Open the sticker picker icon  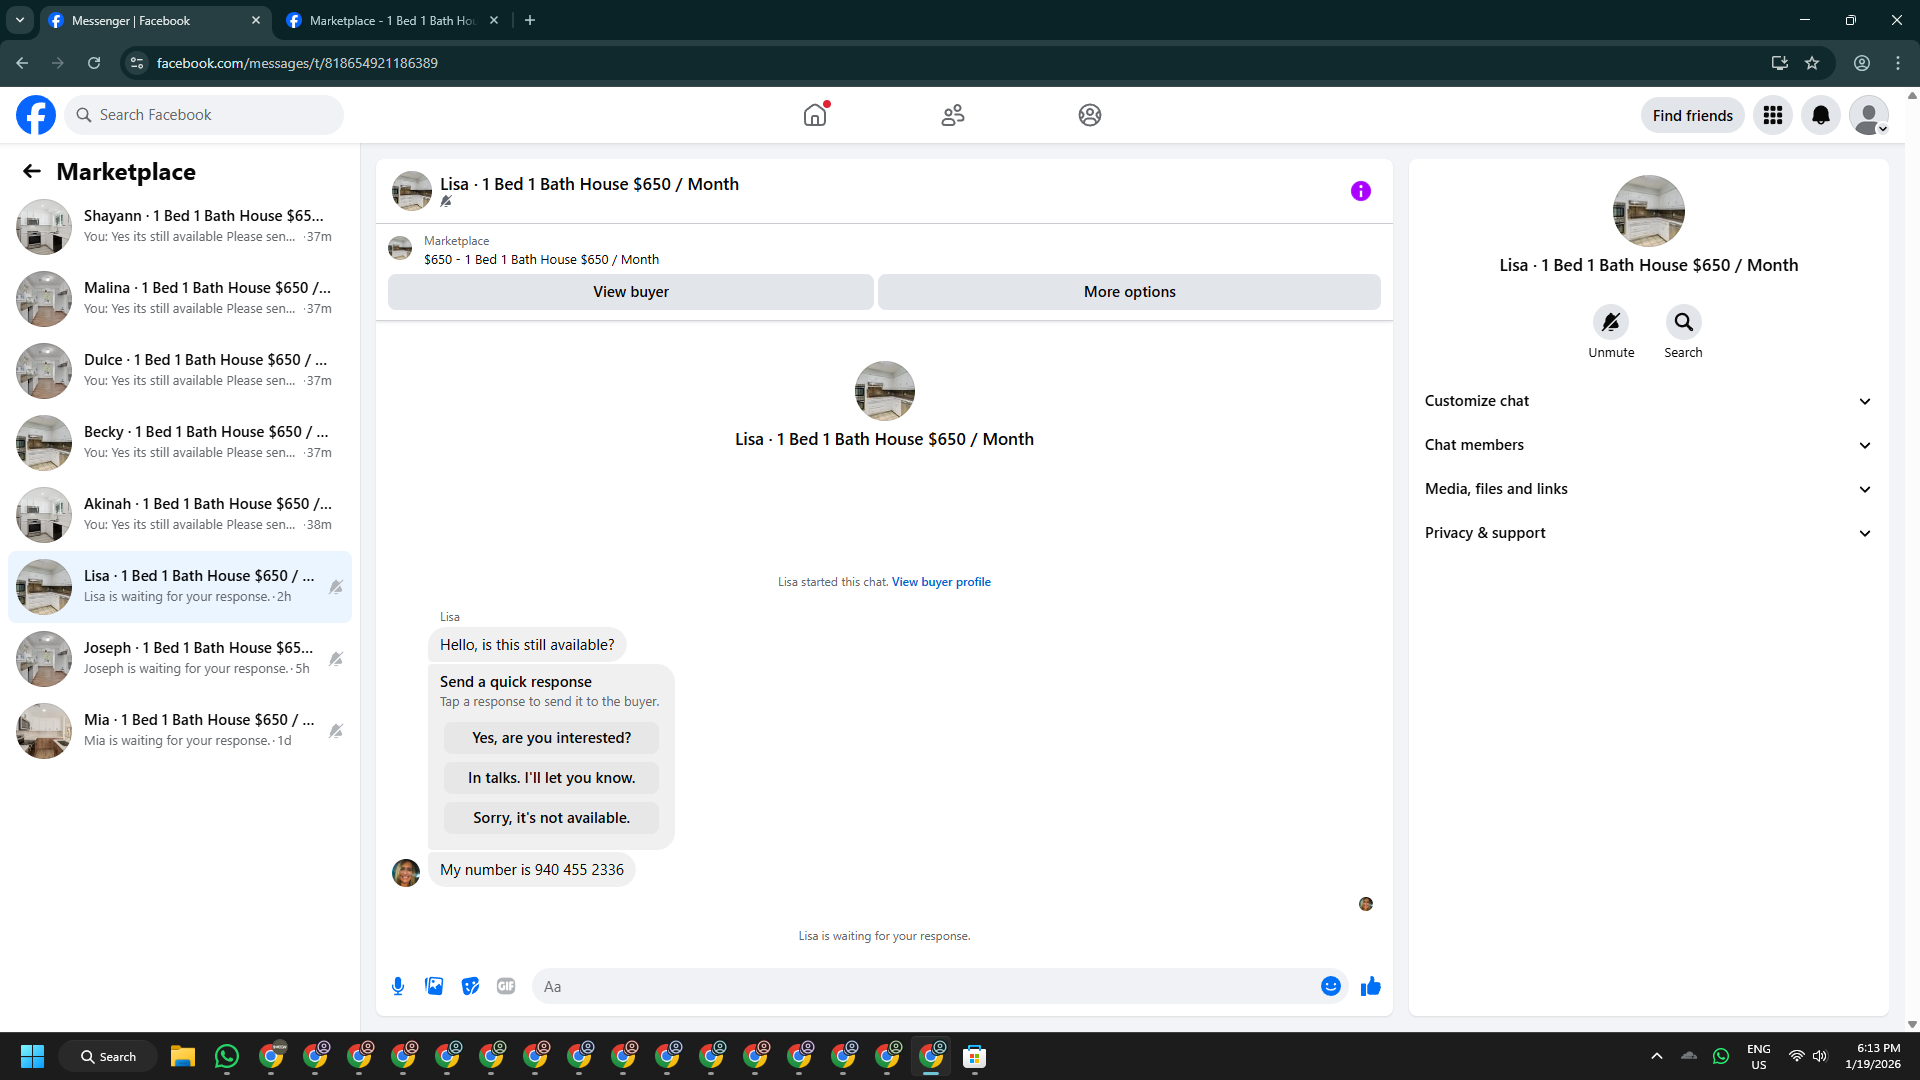click(x=470, y=986)
